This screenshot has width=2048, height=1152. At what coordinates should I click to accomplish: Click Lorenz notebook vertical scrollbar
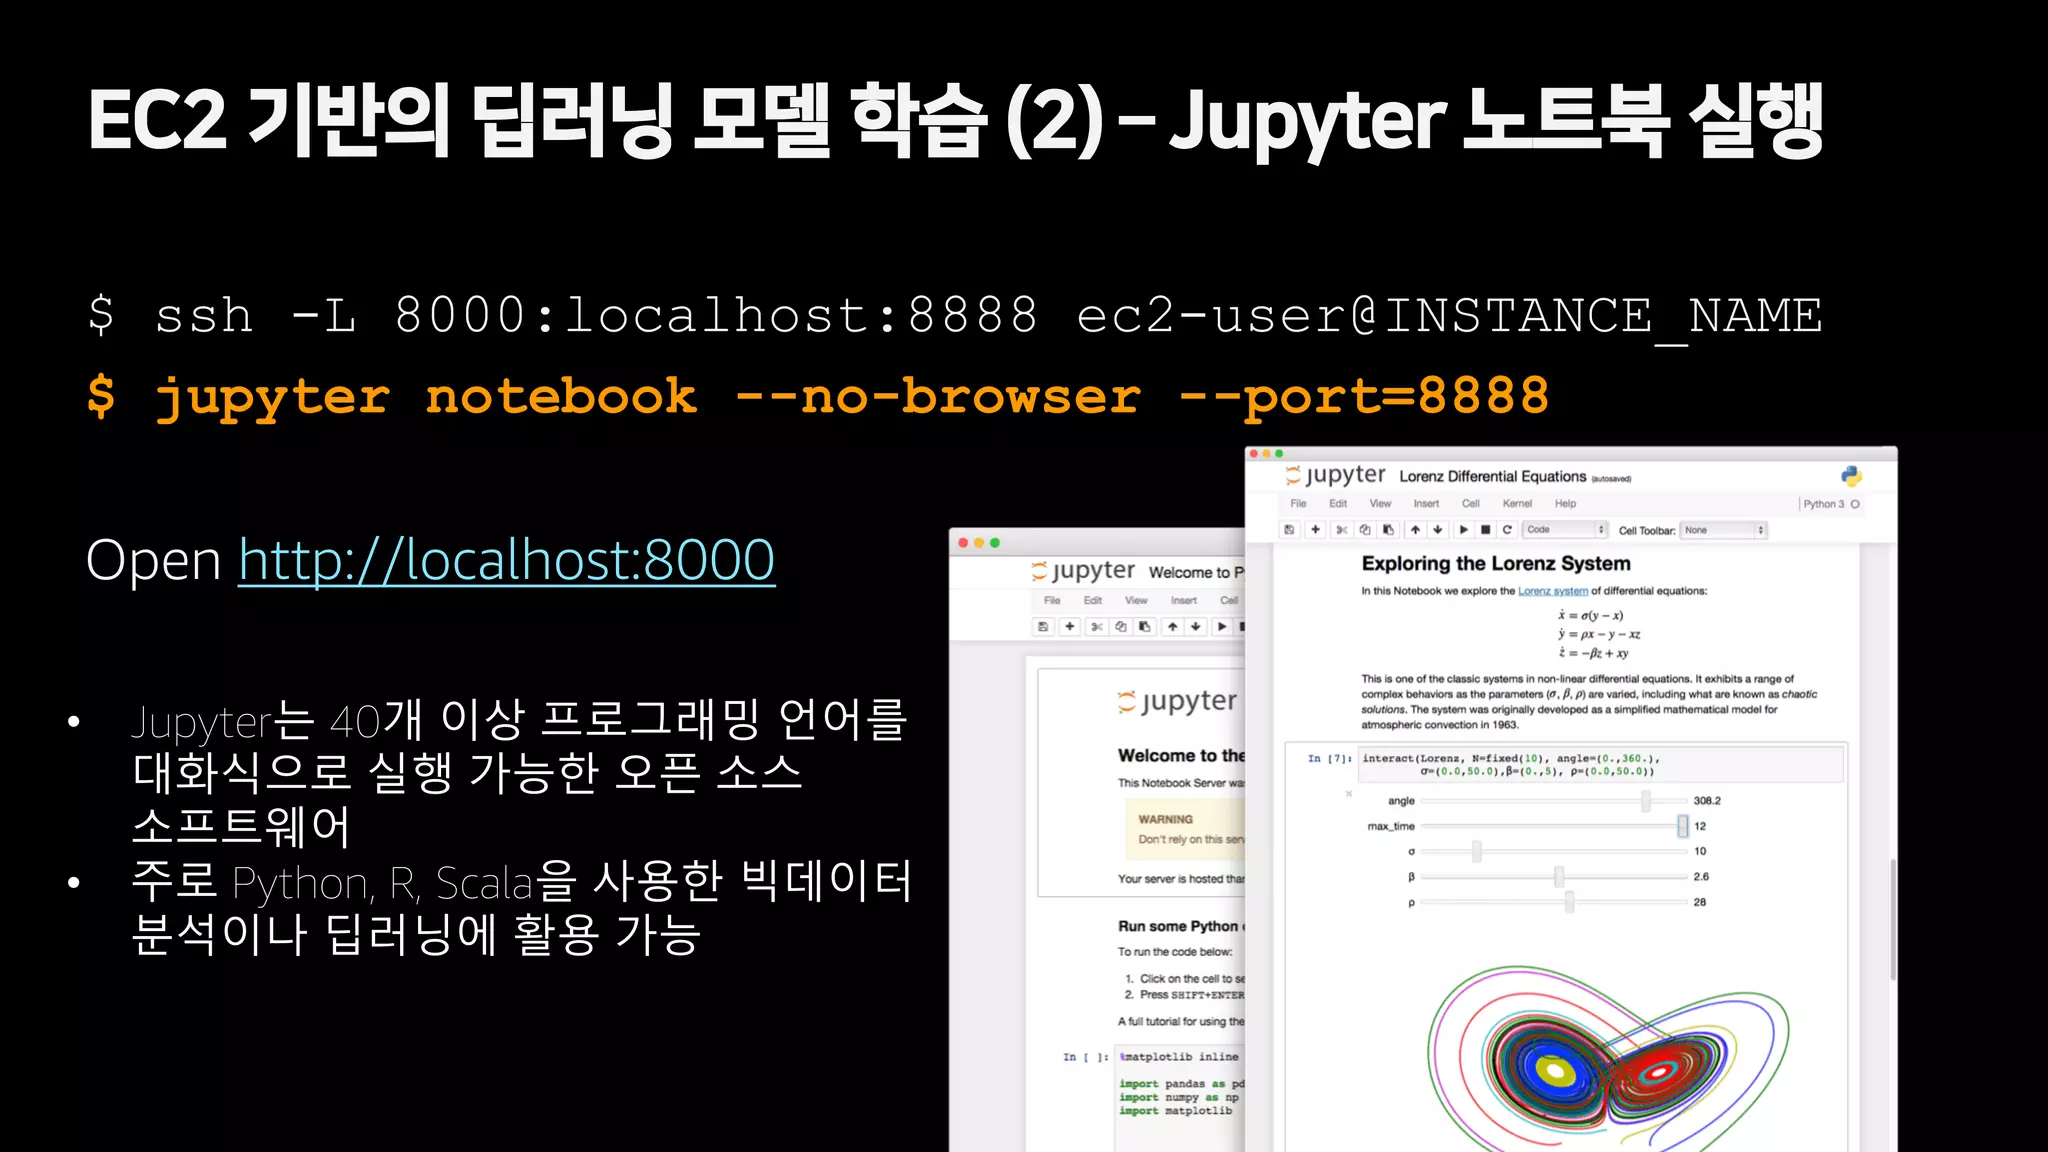tap(1892, 920)
